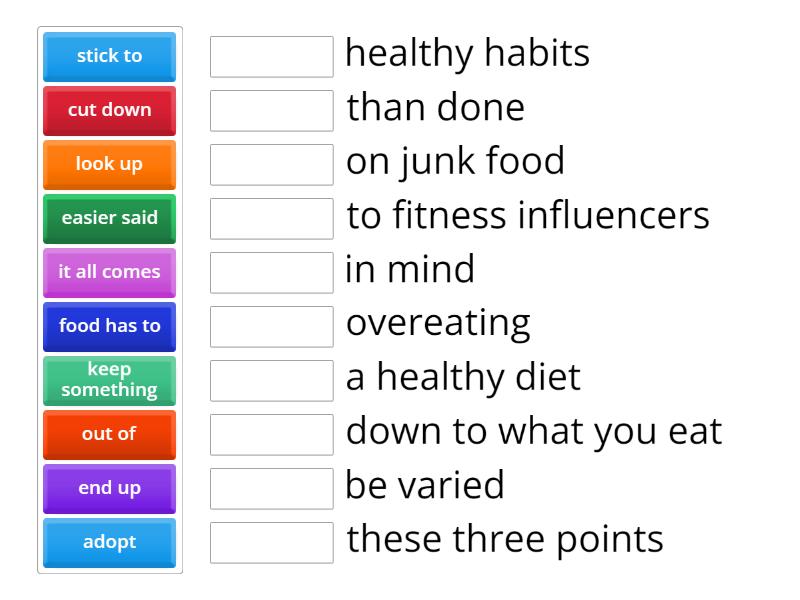The height and width of the screenshot is (600, 800).
Task: Click the blank box beside 'in mind'
Action: [x=271, y=273]
